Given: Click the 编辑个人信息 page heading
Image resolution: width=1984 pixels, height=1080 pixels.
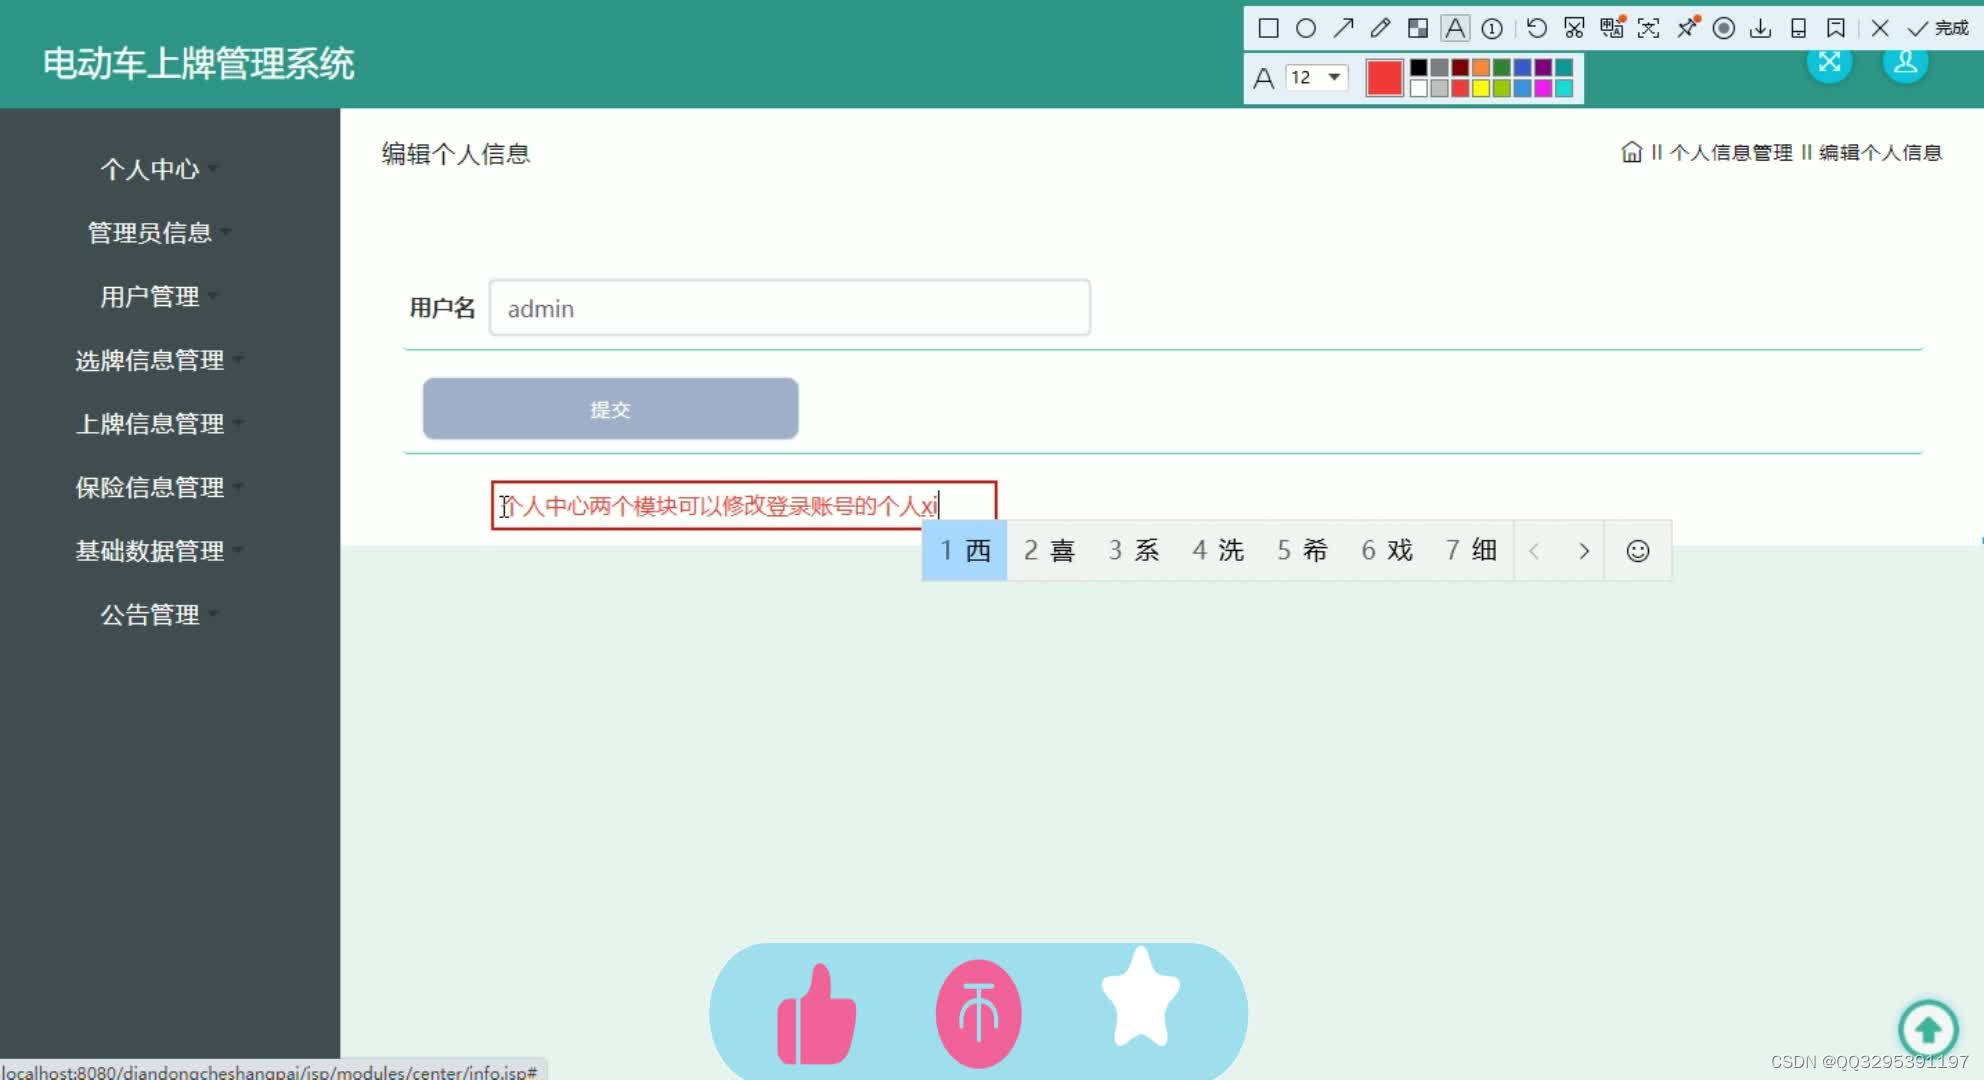Looking at the screenshot, I should coord(456,154).
